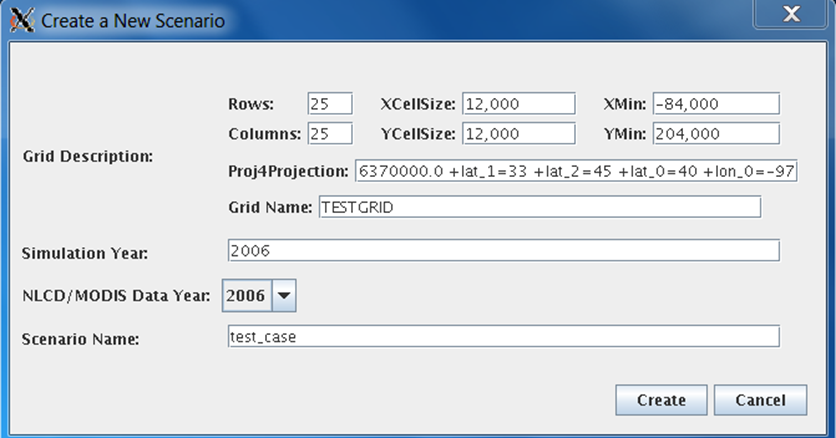Focus the Columns input field
The height and width of the screenshot is (438, 836).
(330, 133)
